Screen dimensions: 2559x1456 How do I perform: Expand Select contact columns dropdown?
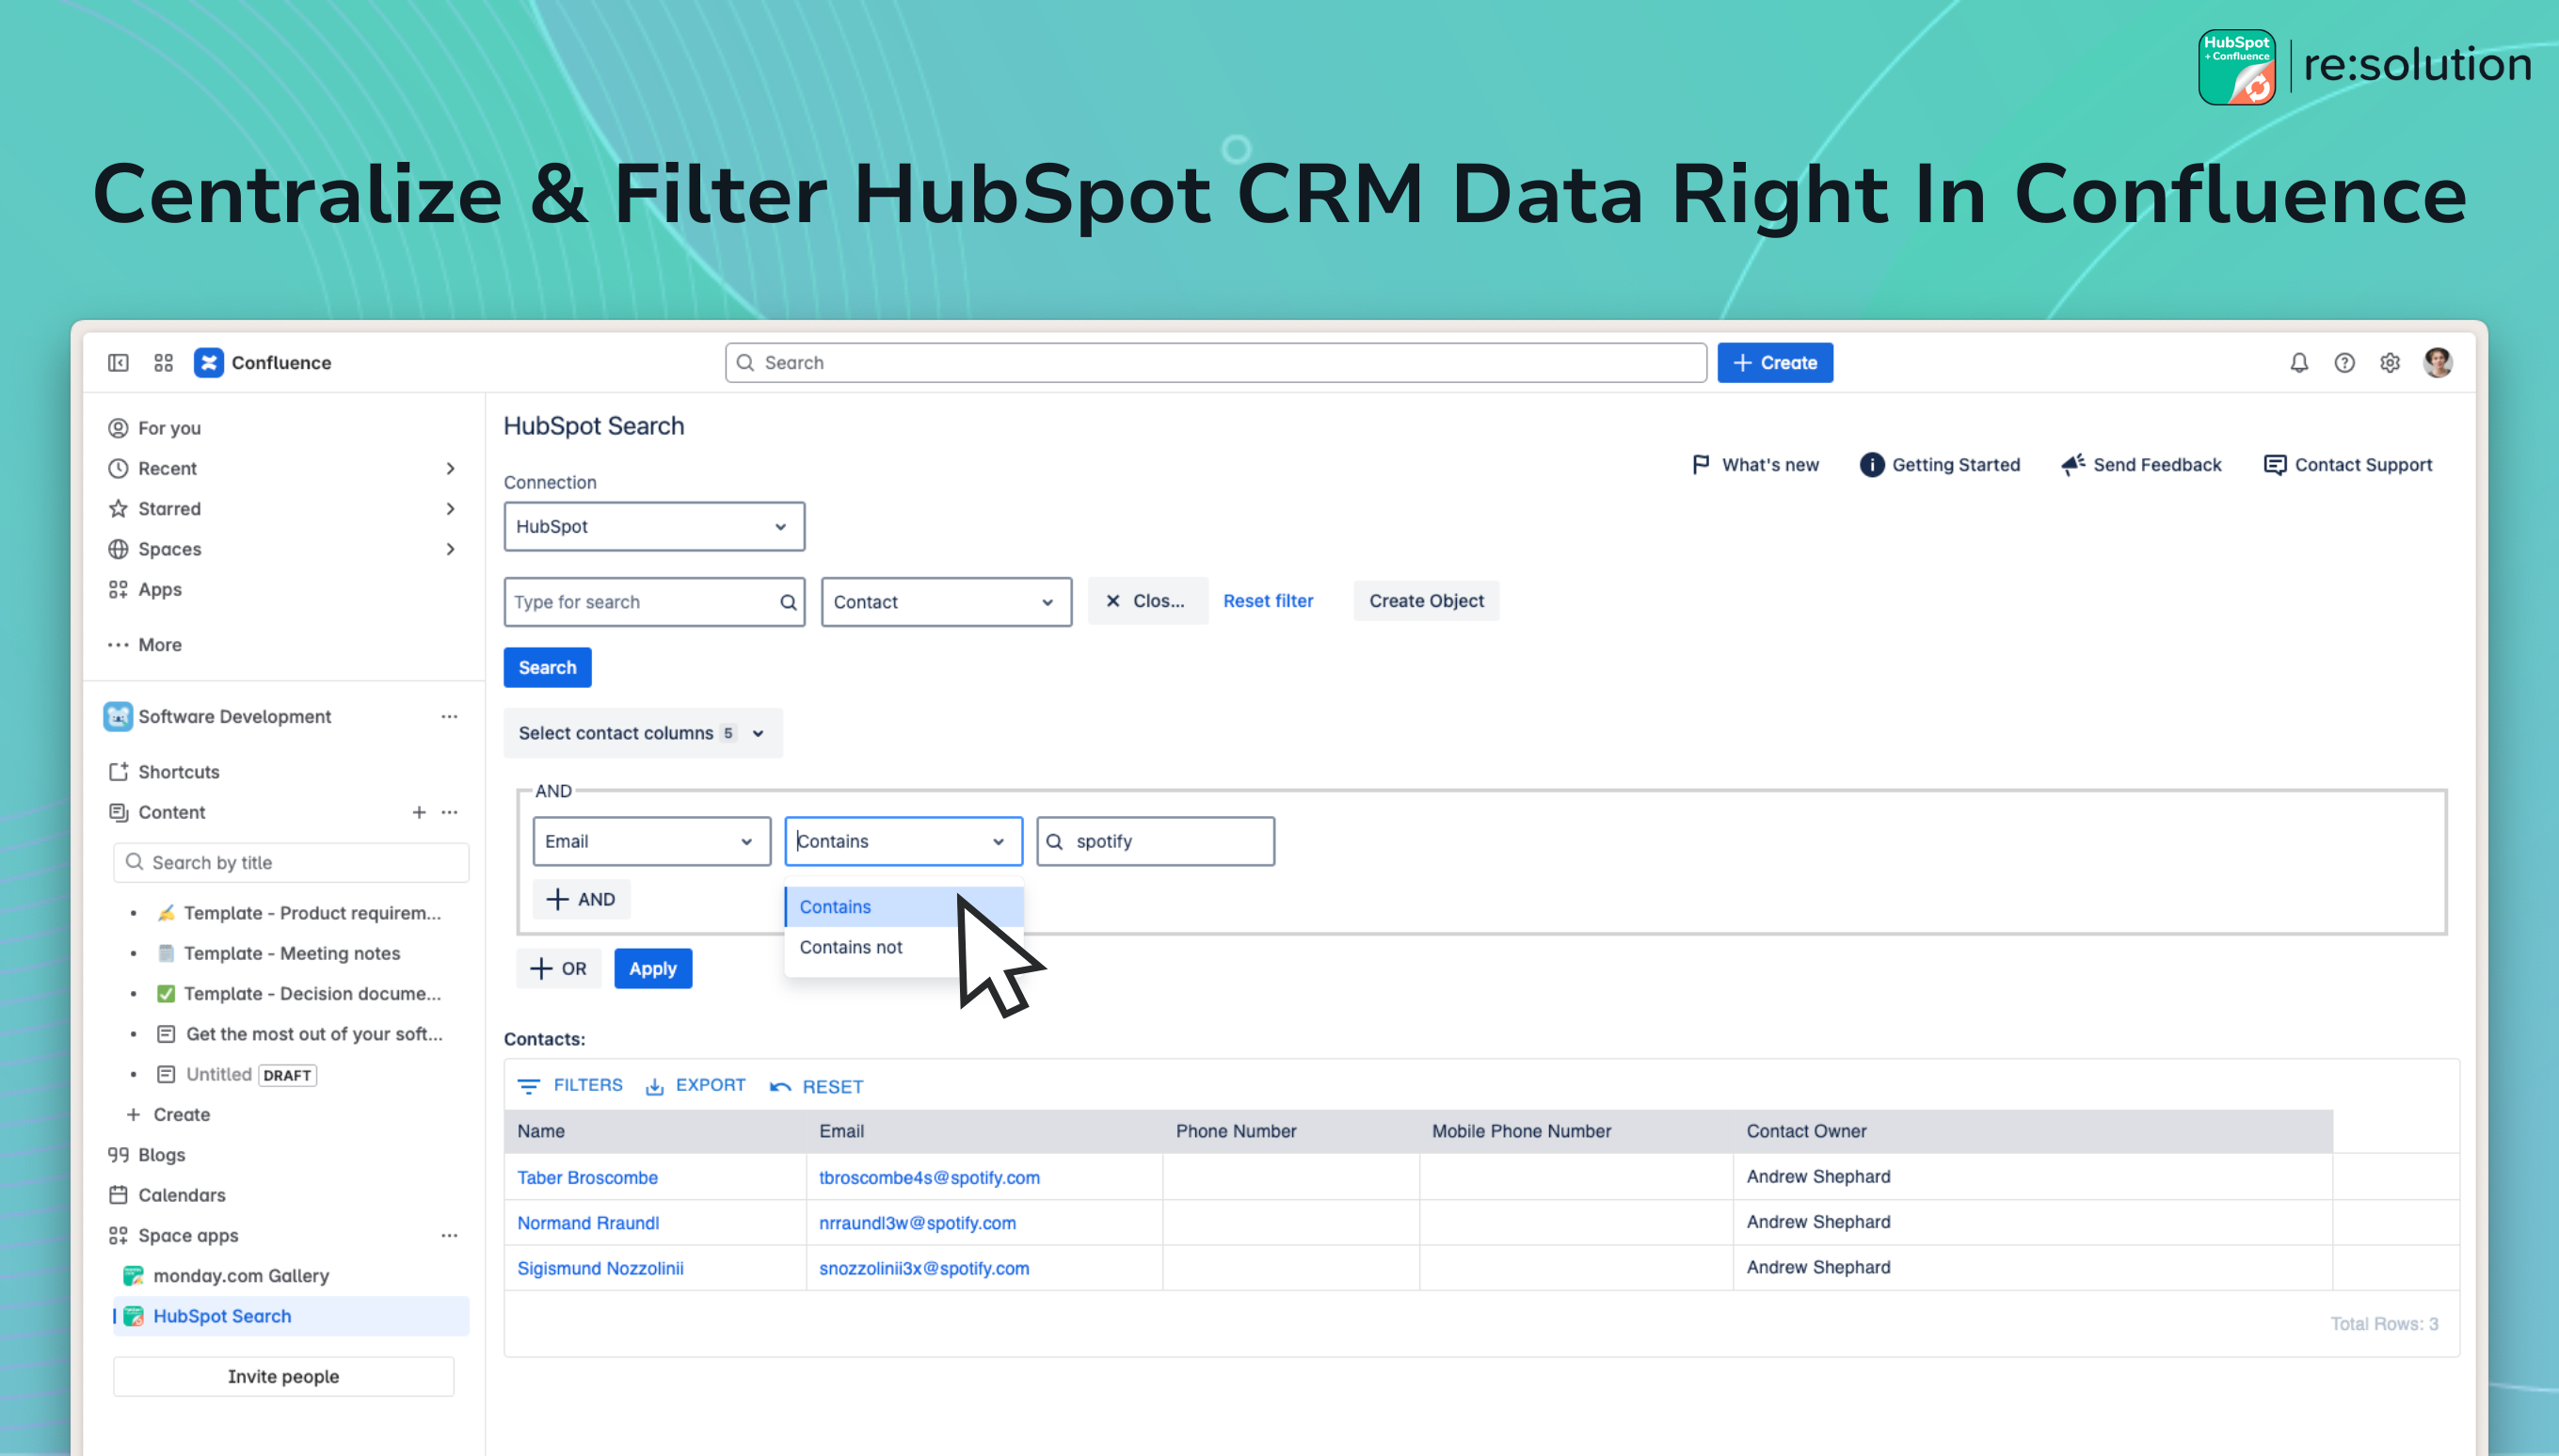click(643, 733)
